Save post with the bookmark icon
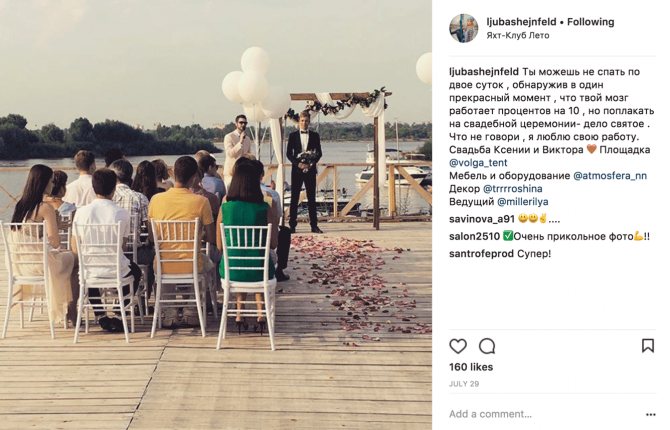 (647, 346)
